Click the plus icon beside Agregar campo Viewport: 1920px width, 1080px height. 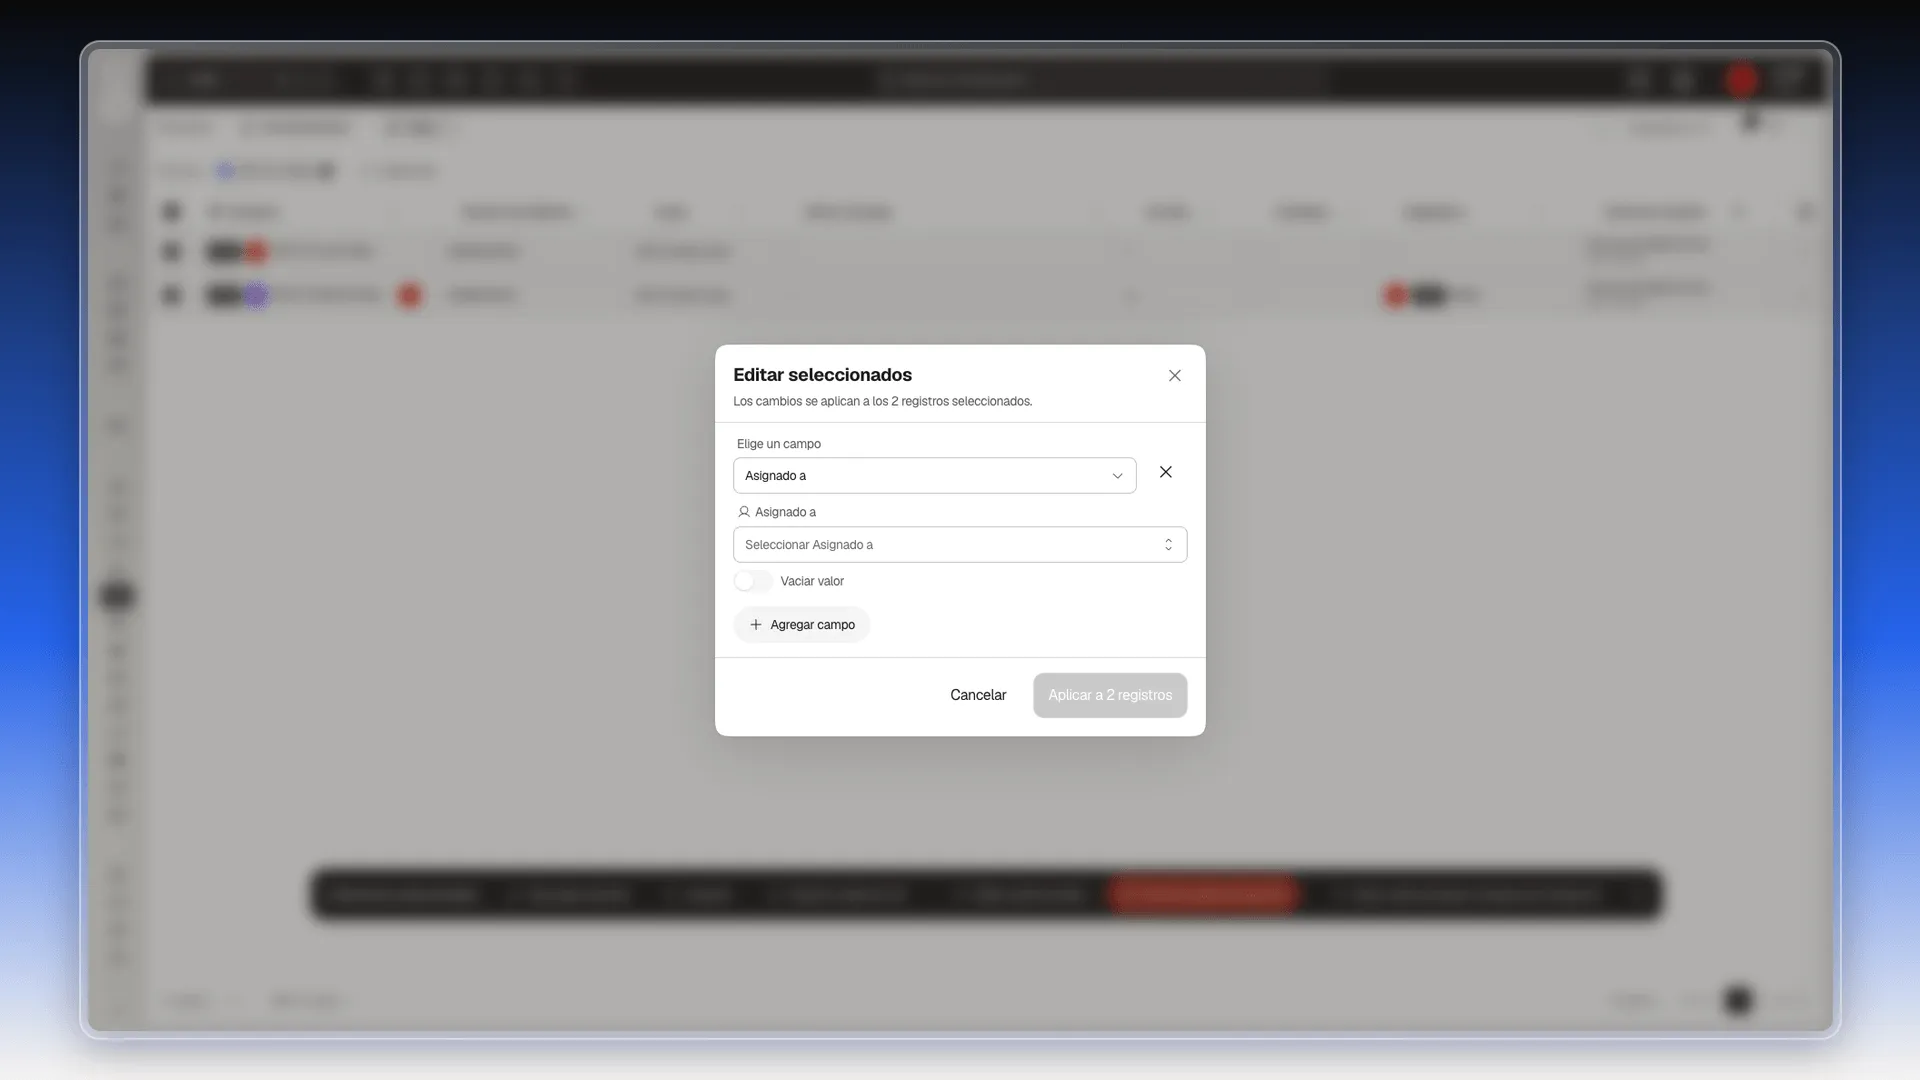click(756, 625)
